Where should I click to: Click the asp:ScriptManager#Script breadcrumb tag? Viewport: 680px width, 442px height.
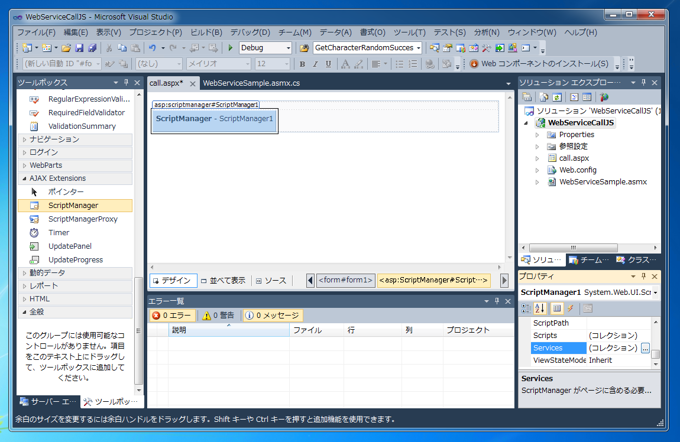pos(434,280)
